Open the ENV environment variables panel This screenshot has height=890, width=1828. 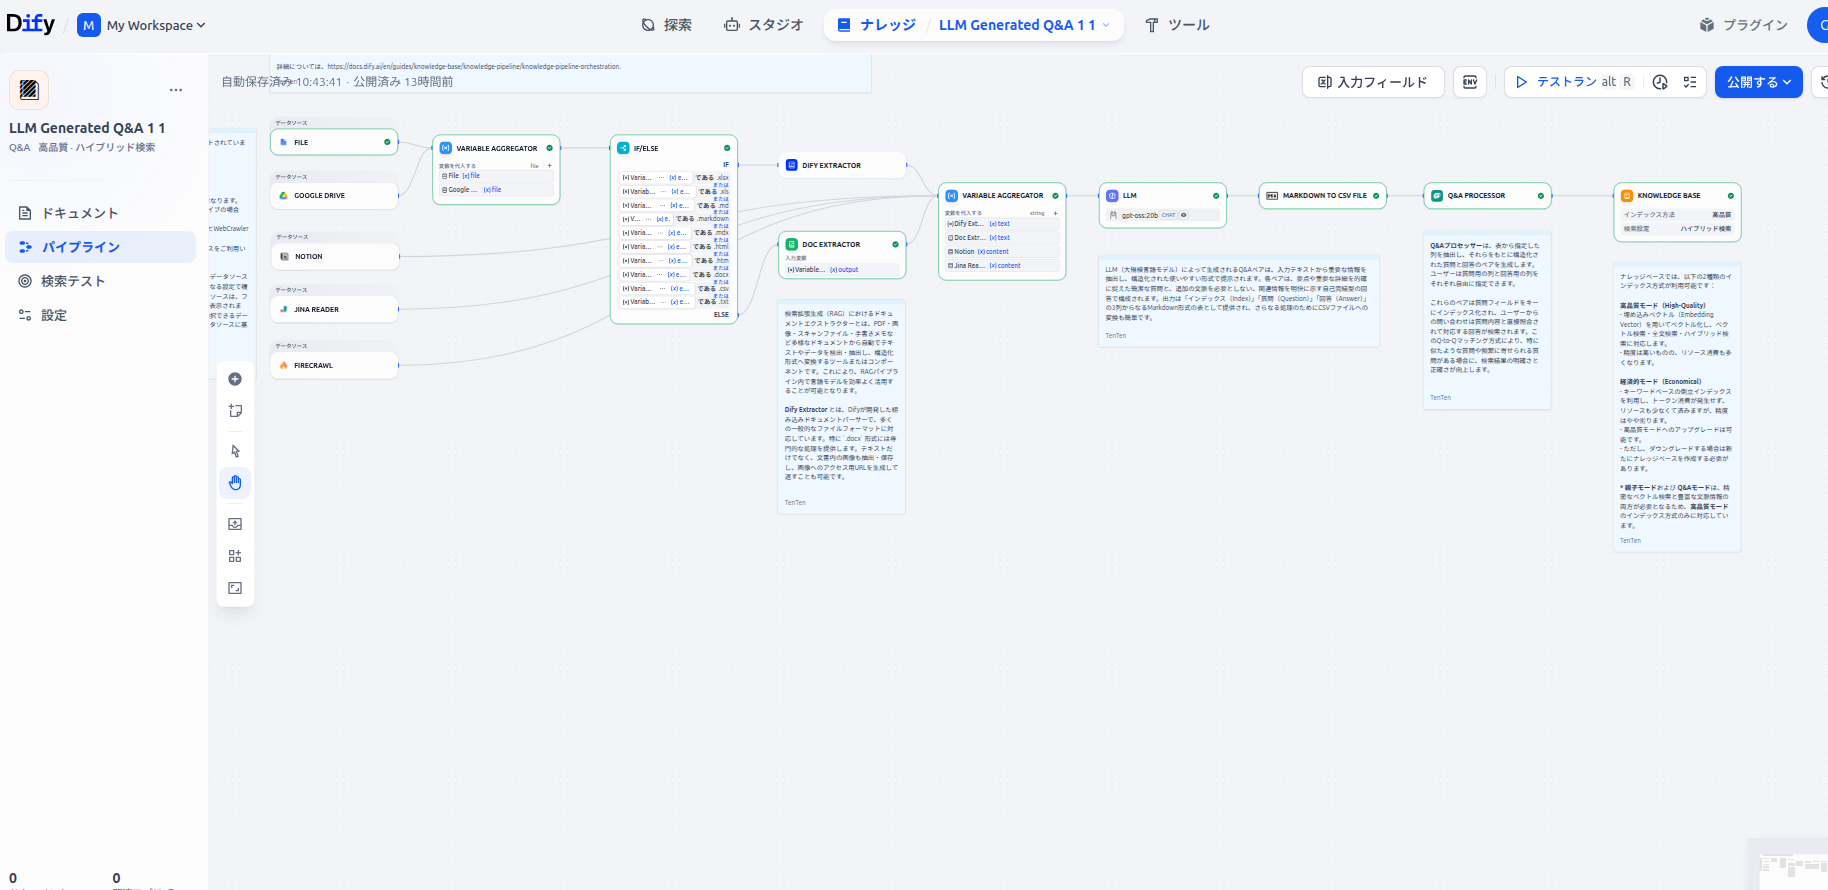pyautogui.click(x=1470, y=82)
